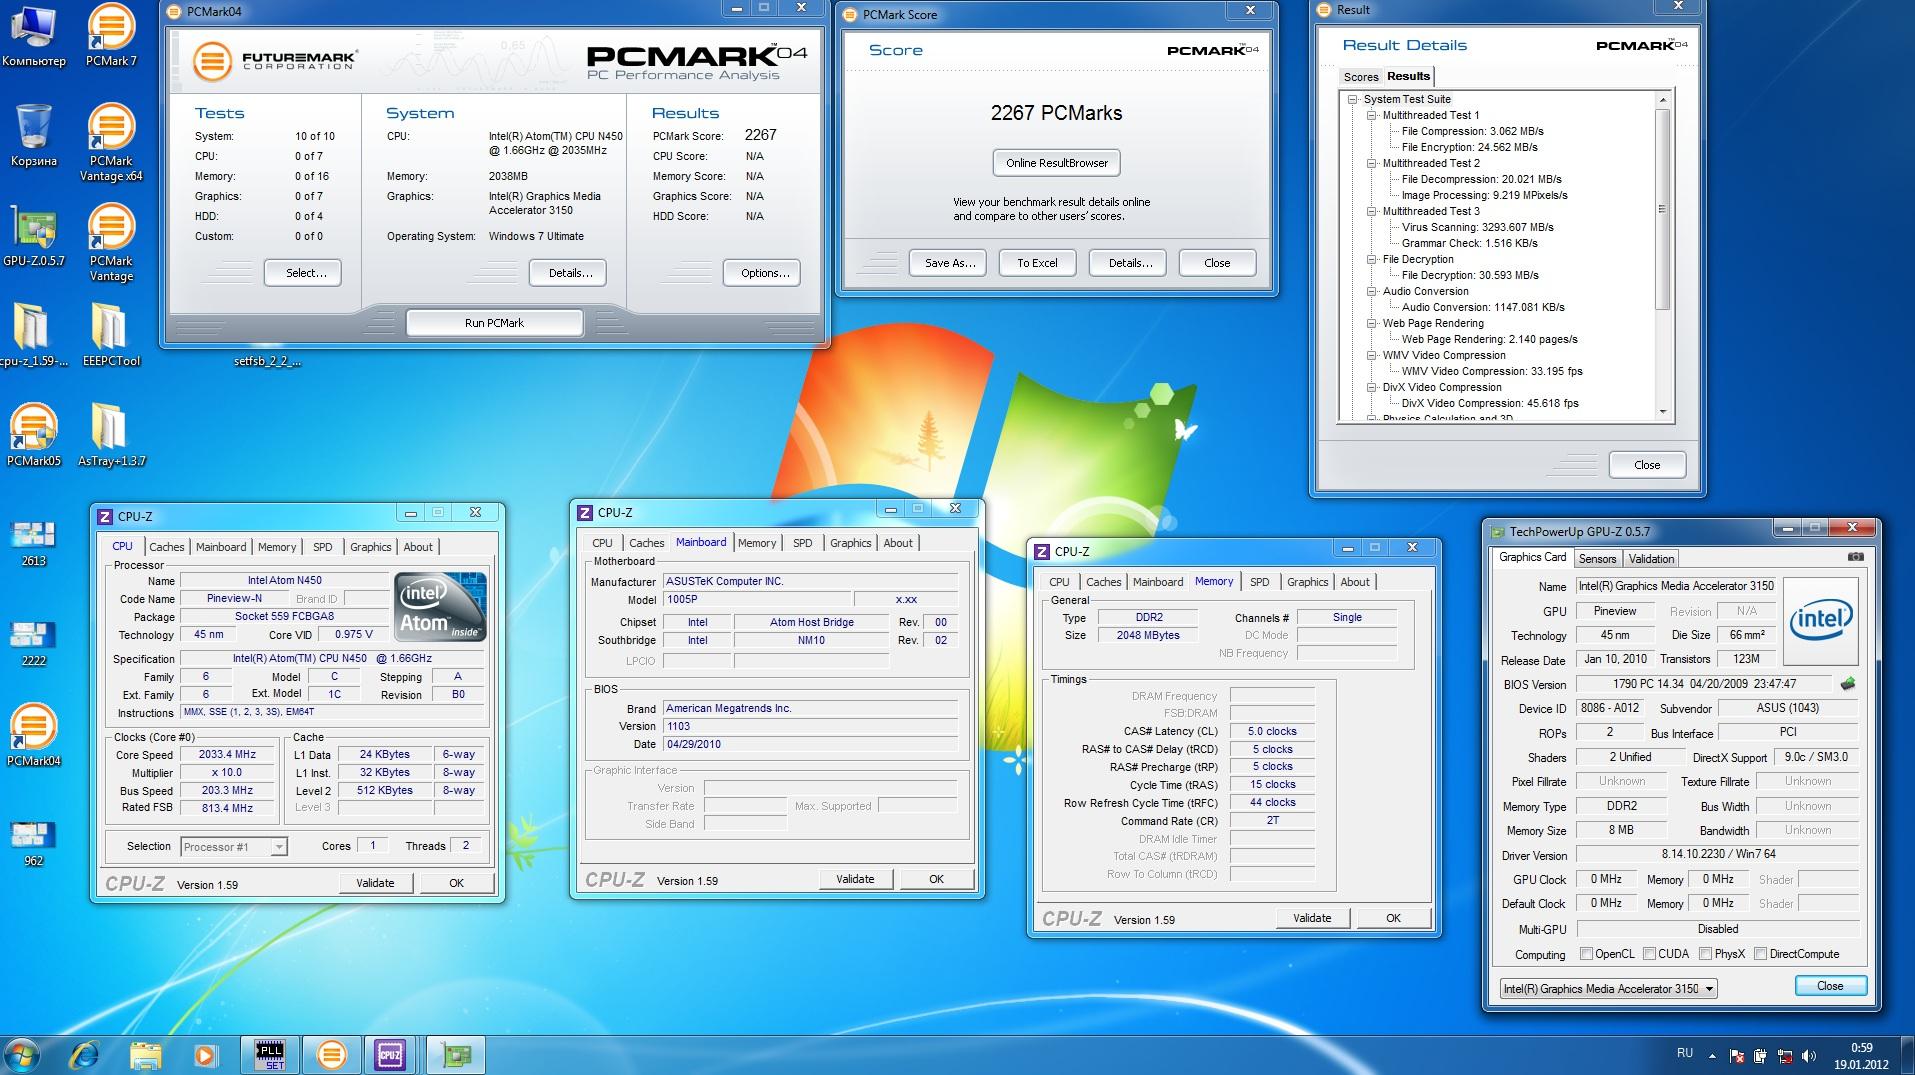The height and width of the screenshot is (1075, 1915).
Task: Select 'Virus Scanning: 3293.607 MB/s' row
Action: 1477,227
